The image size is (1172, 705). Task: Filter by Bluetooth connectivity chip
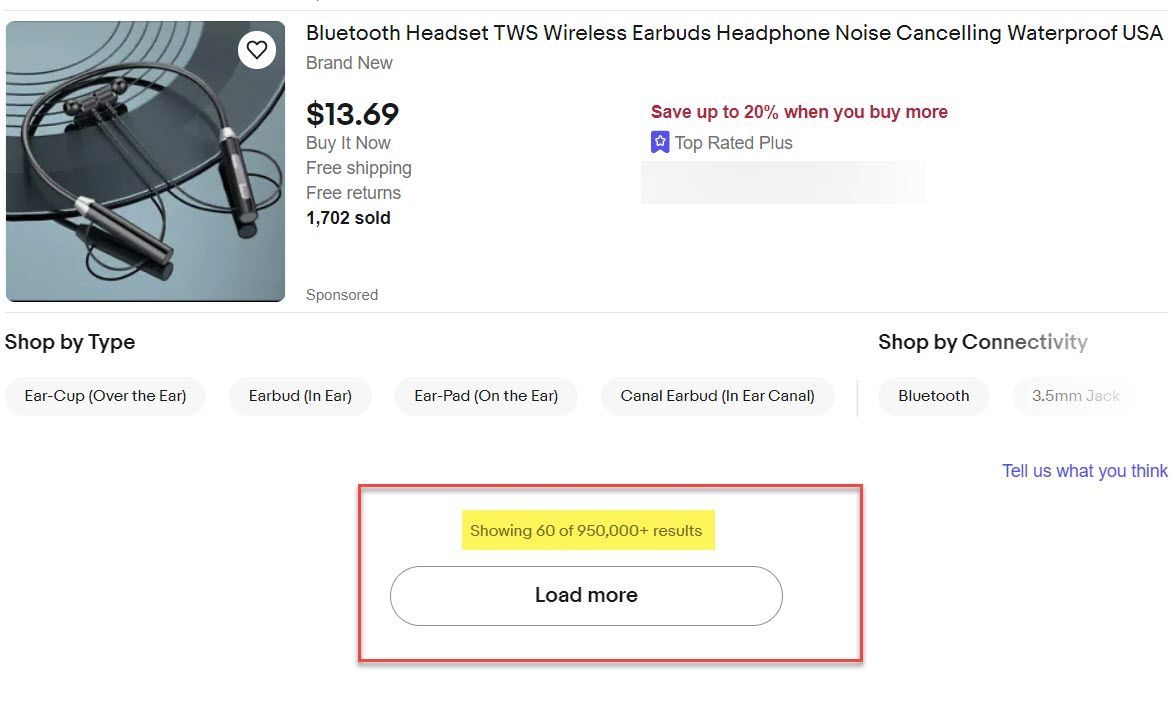click(x=933, y=396)
